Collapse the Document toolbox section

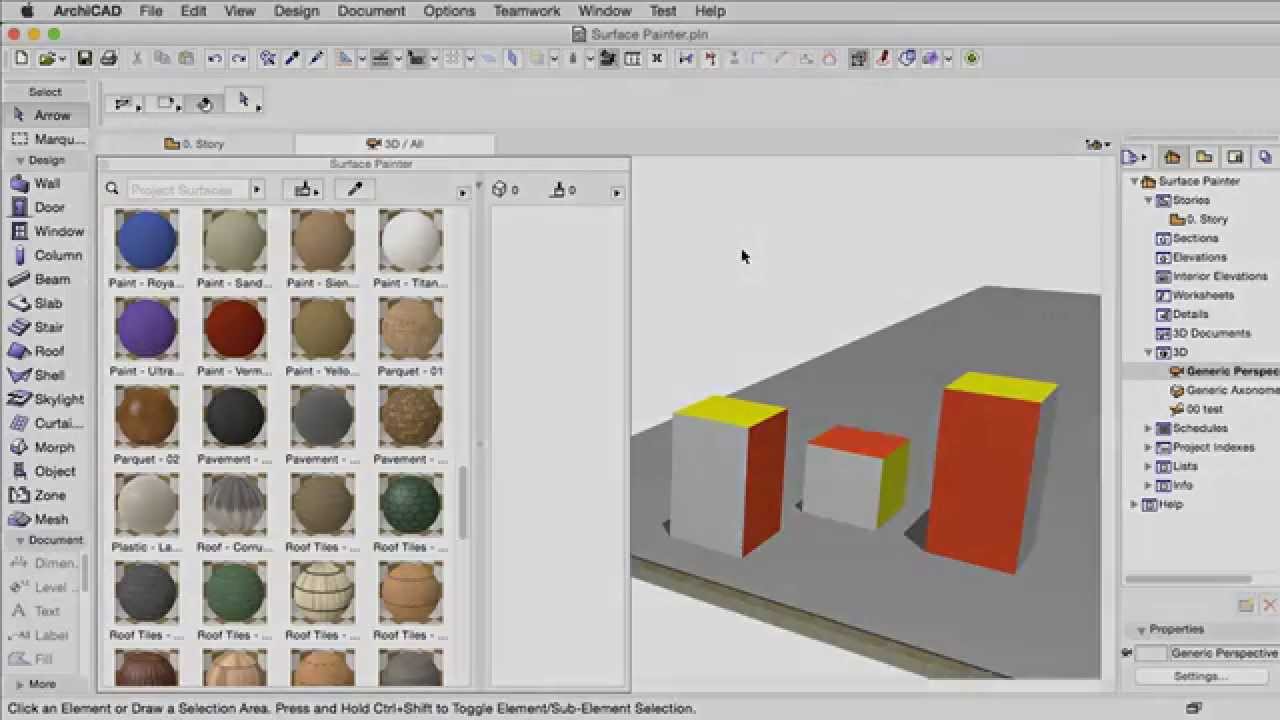19,540
